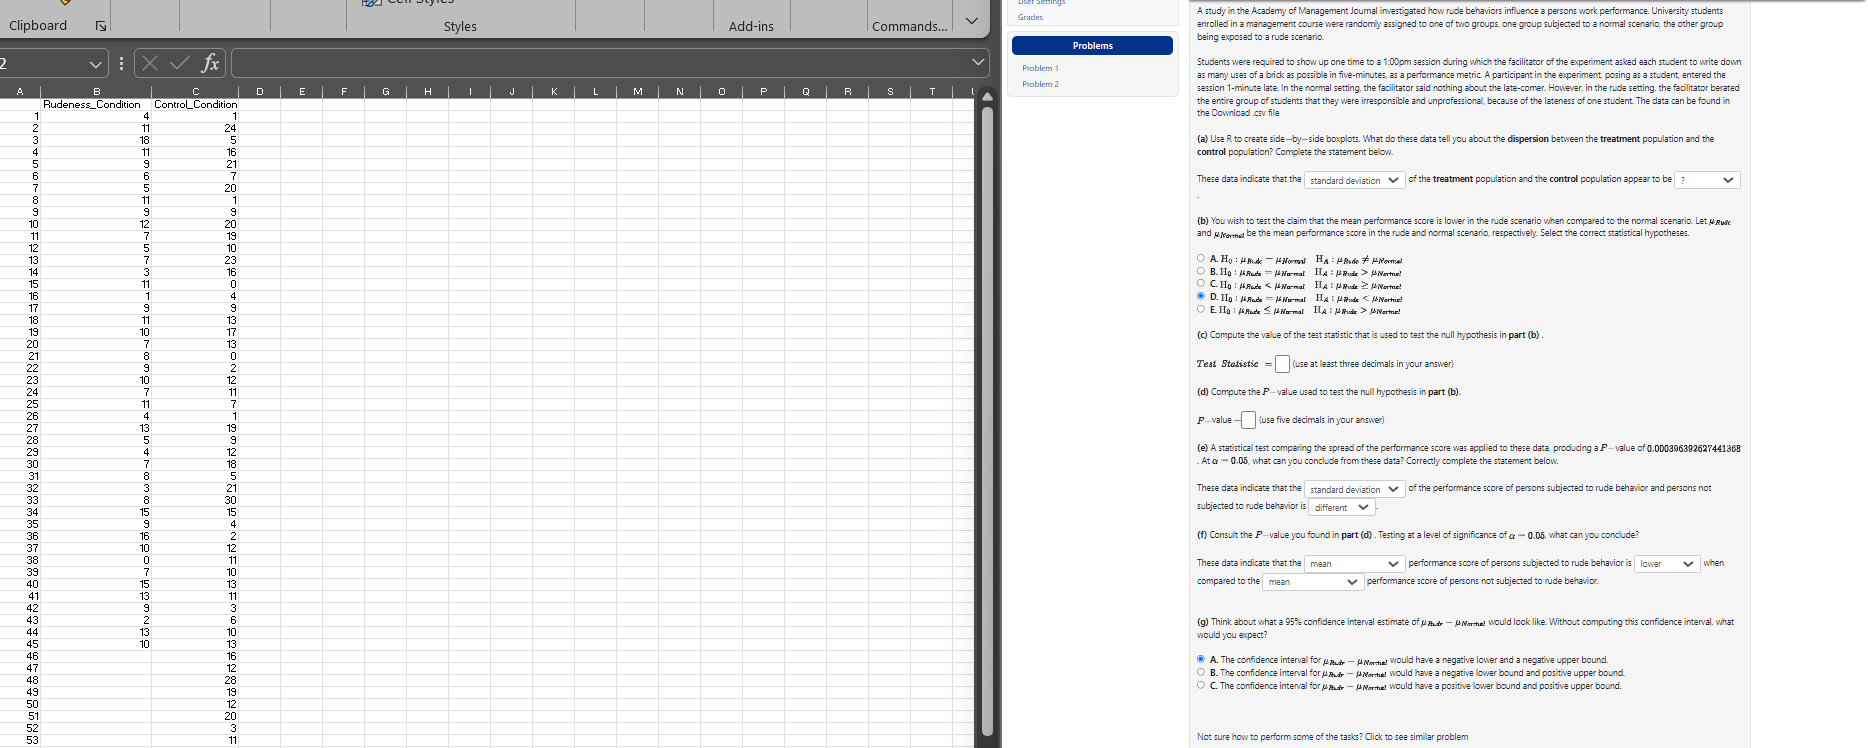The height and width of the screenshot is (748, 1868).
Task: Select hypothesis option E radio button
Action: pyautogui.click(x=1201, y=309)
